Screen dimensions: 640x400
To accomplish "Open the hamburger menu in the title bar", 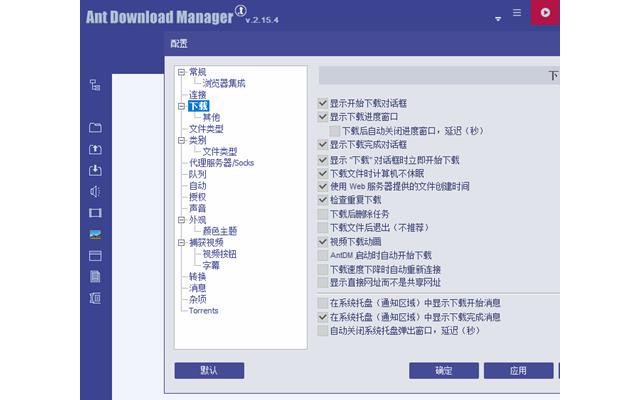I will coord(517,13).
